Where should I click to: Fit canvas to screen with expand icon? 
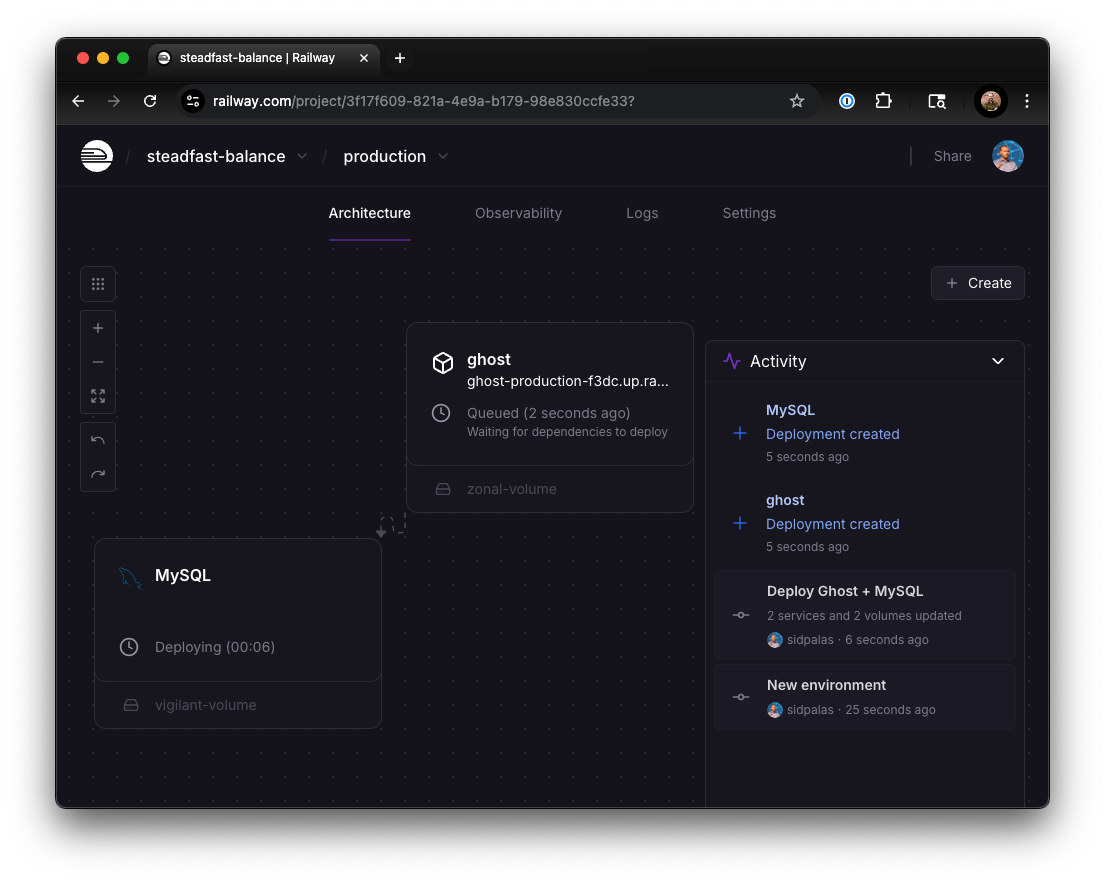click(98, 396)
